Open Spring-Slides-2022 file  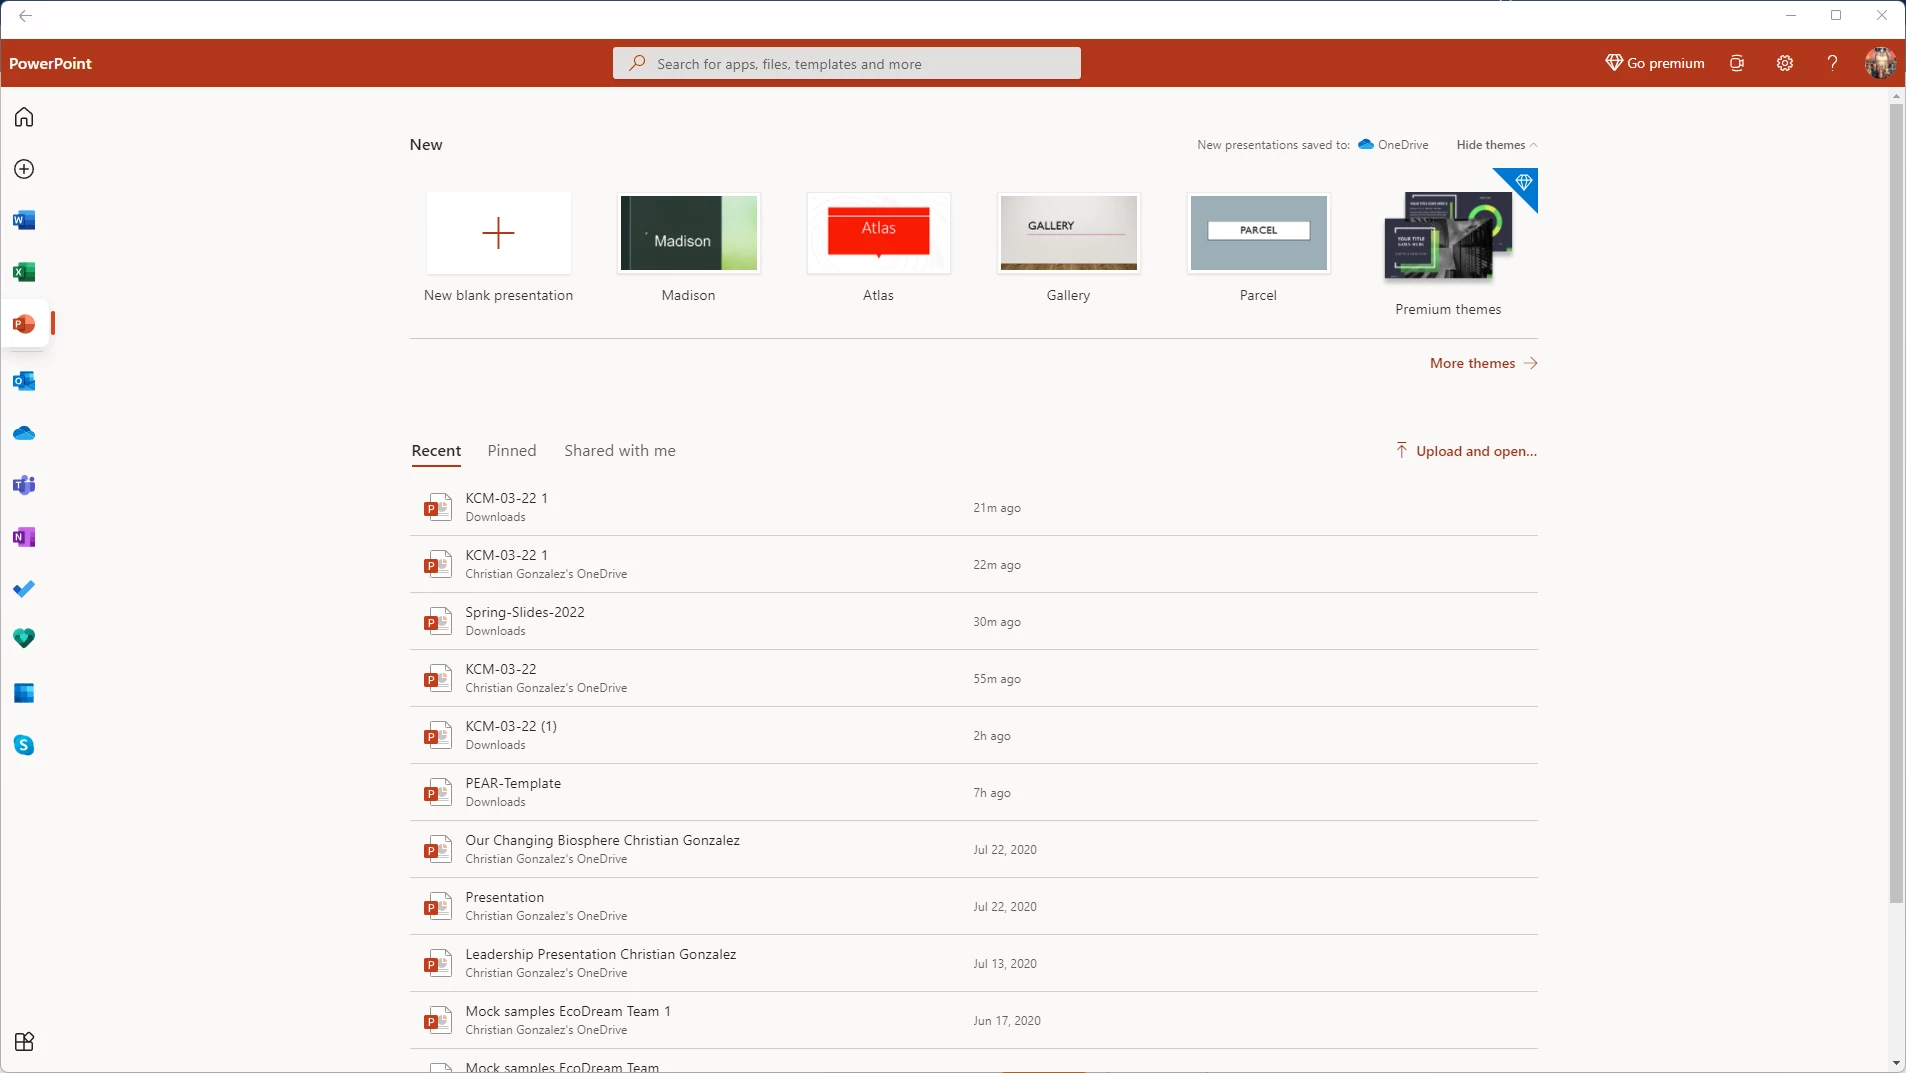pos(973,621)
